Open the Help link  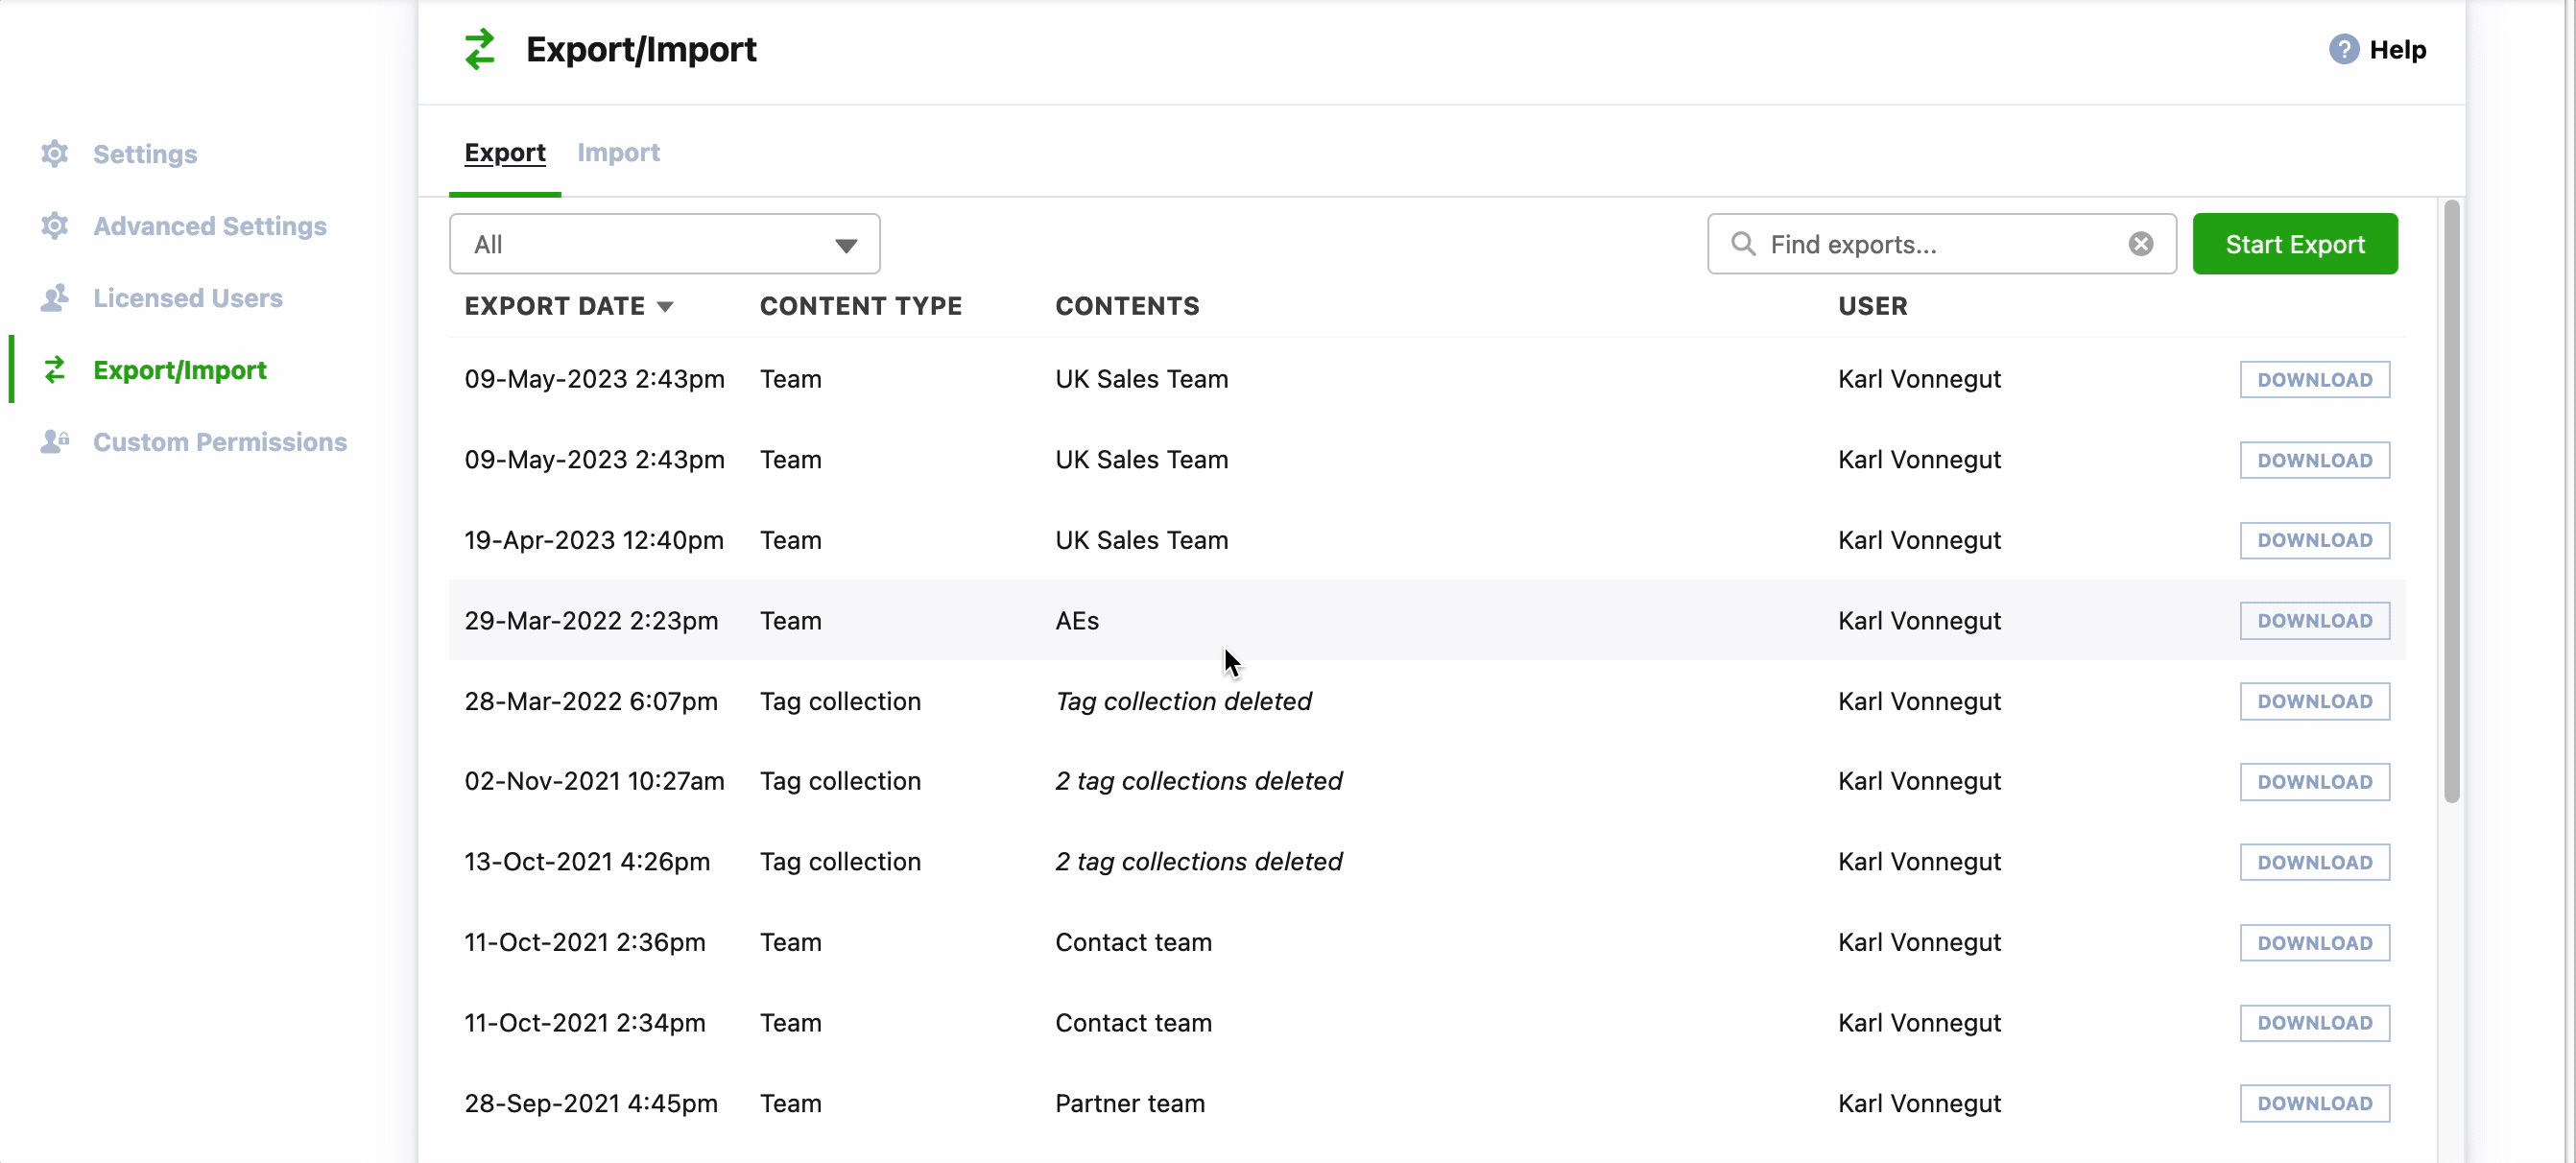tap(2397, 49)
